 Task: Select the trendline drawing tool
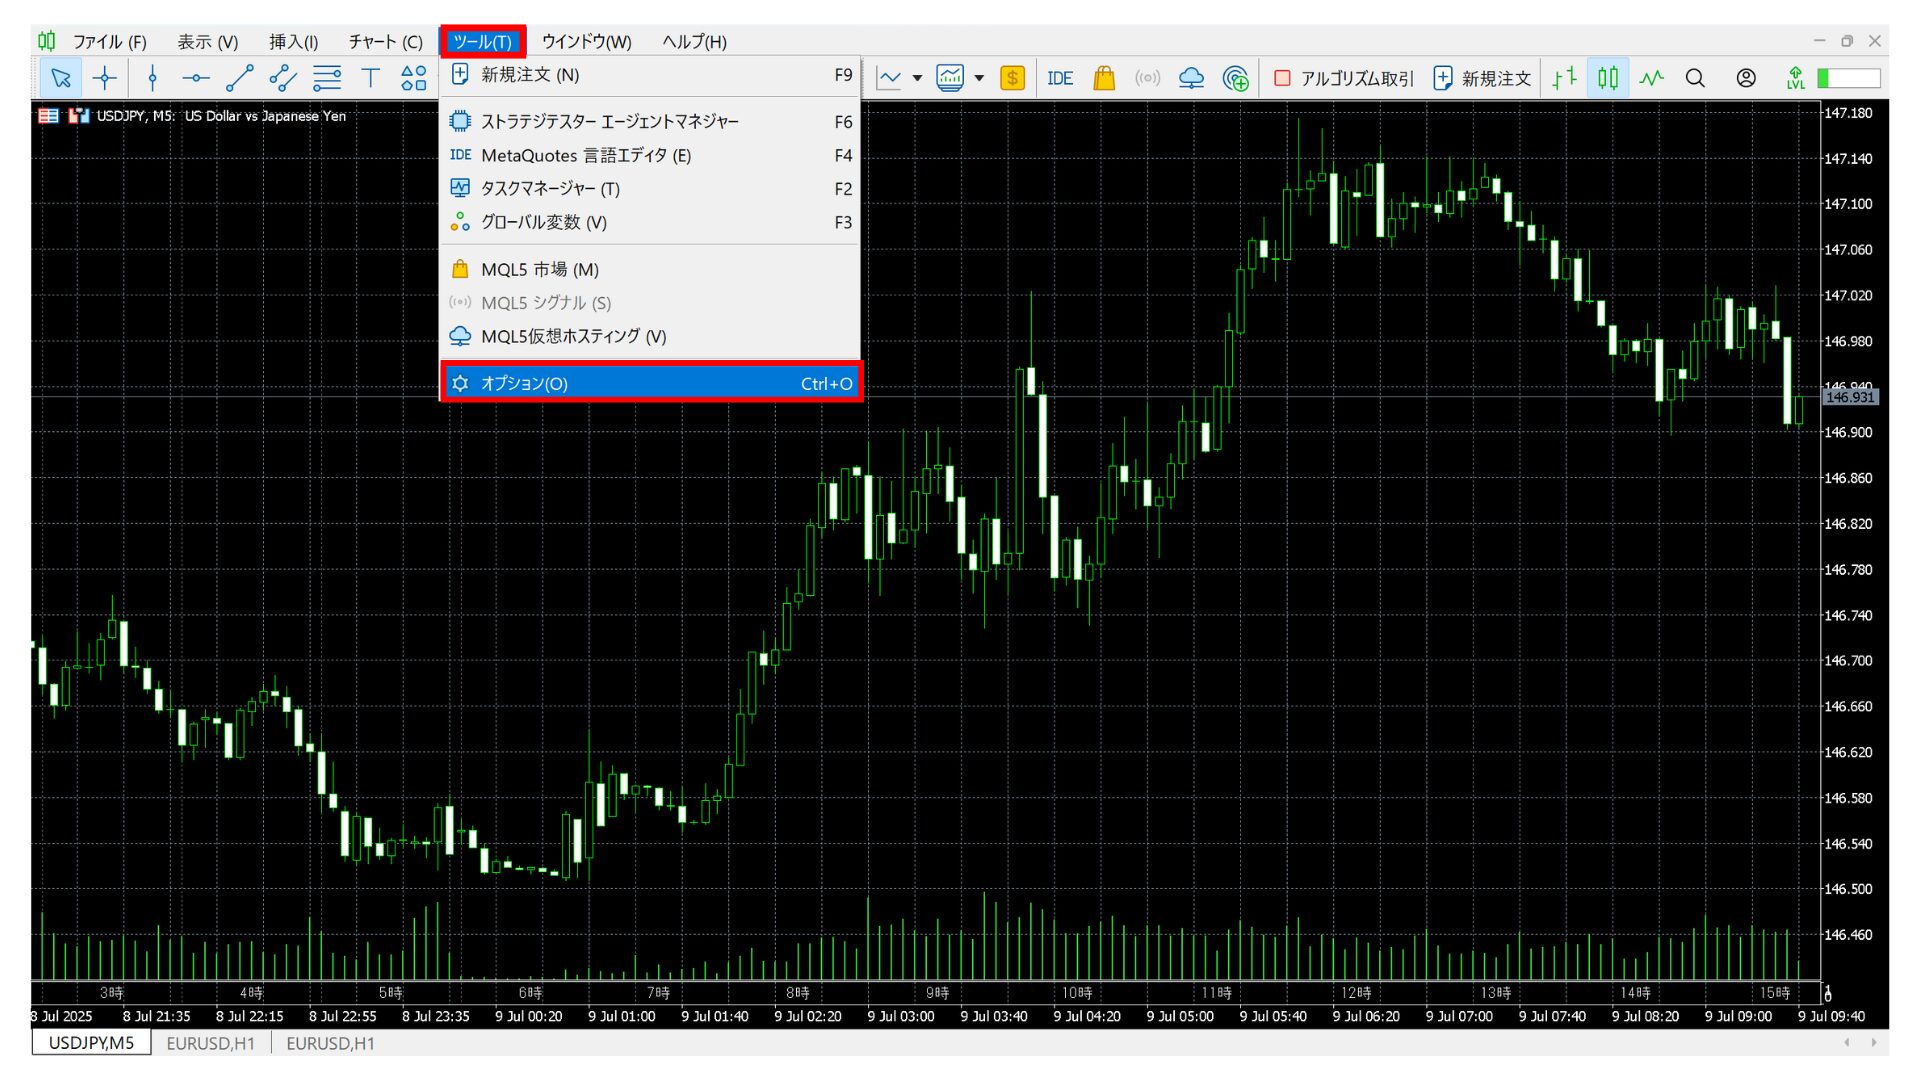[x=240, y=78]
